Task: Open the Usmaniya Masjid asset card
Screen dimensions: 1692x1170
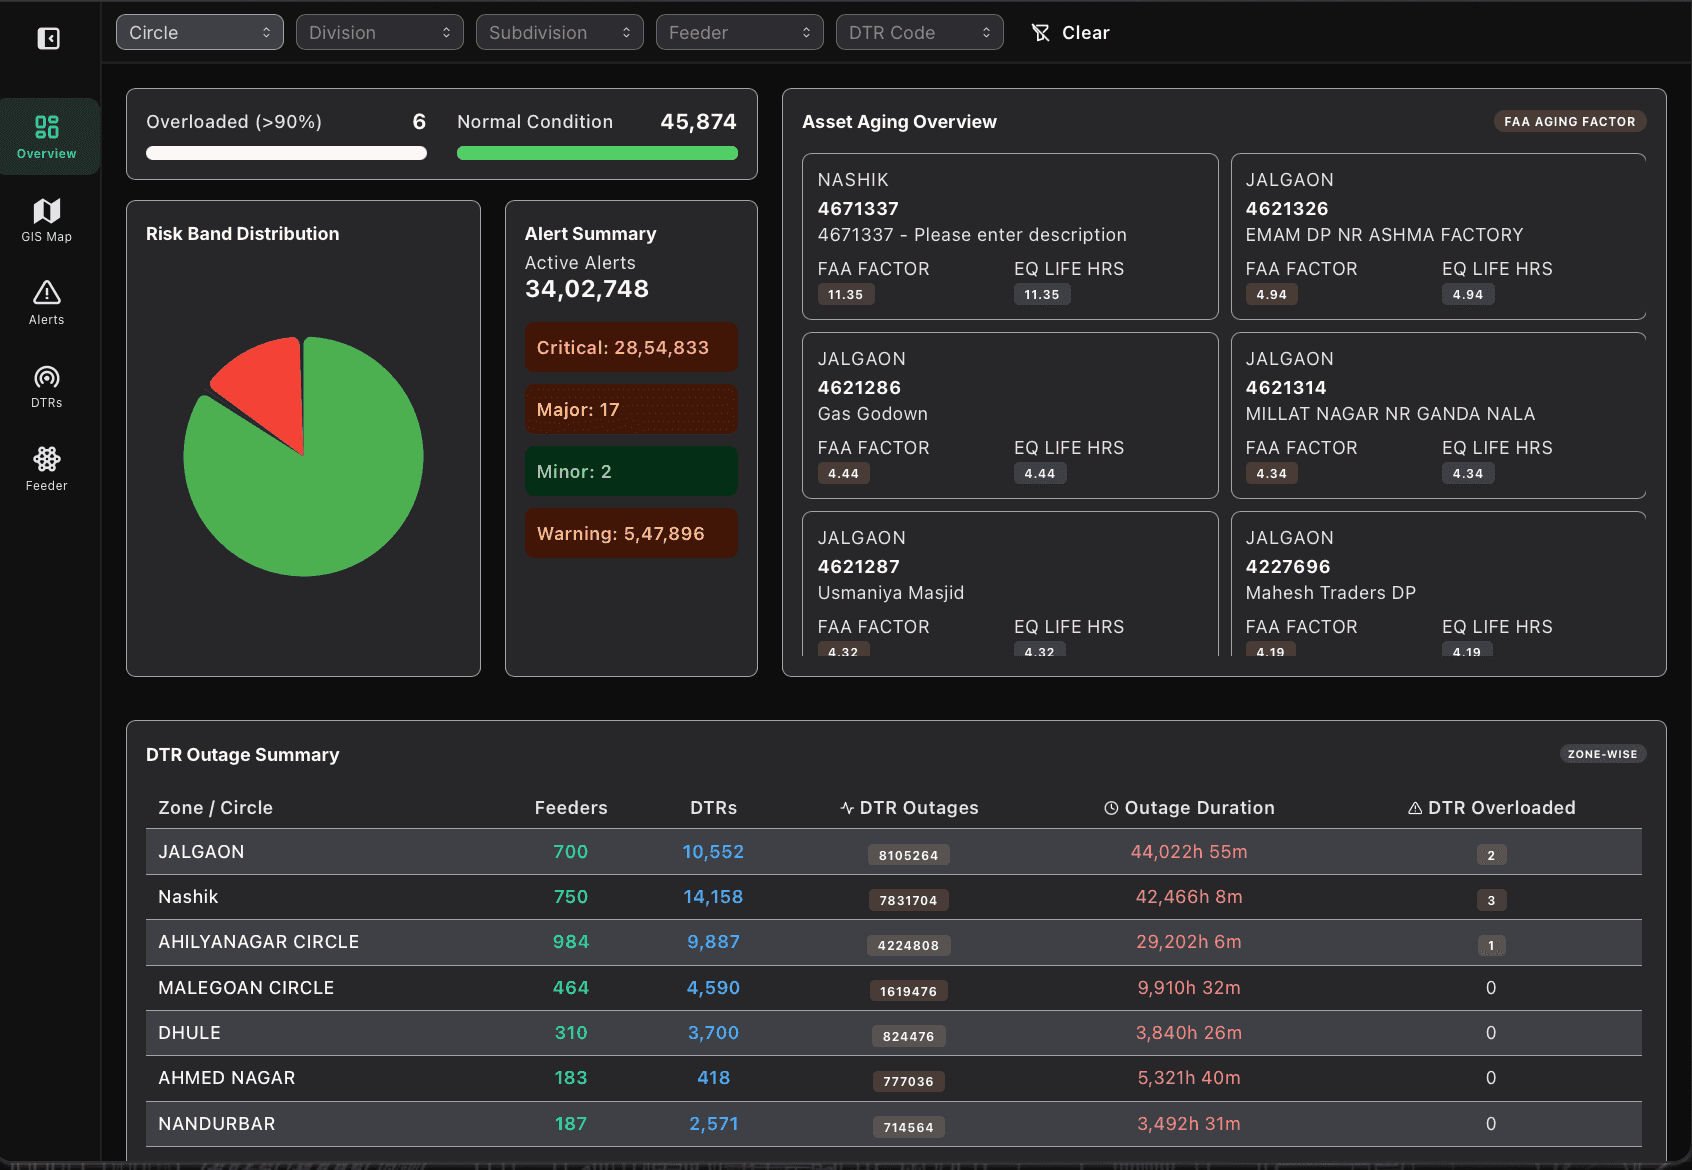Action: point(1010,584)
